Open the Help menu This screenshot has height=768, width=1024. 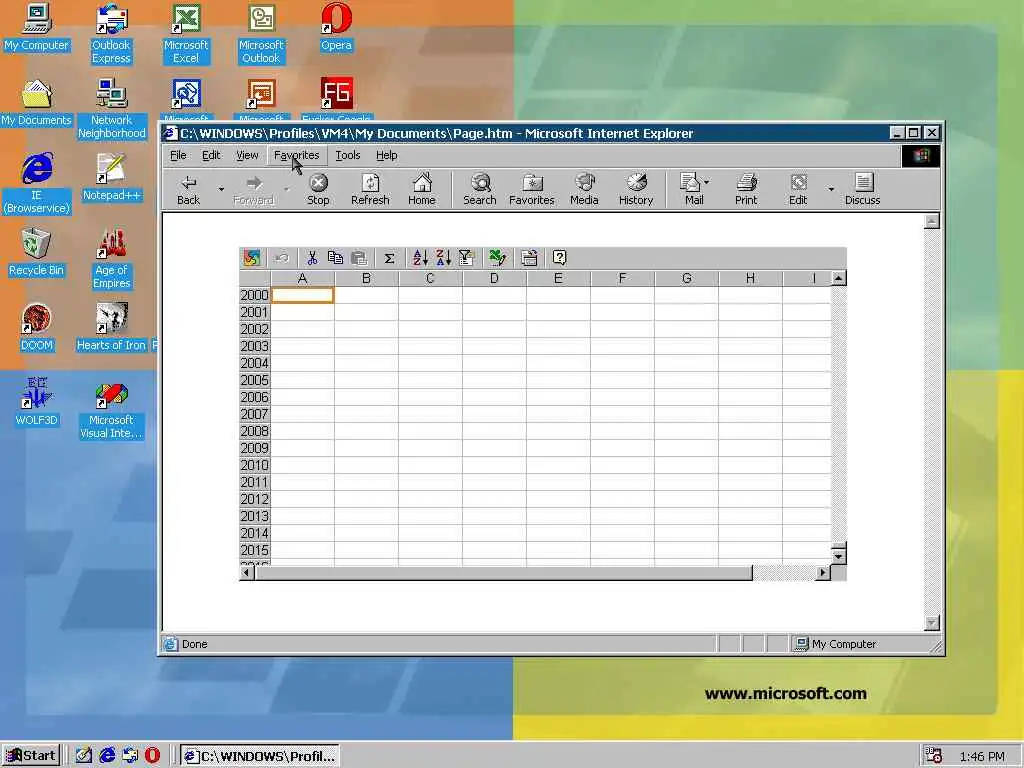tap(387, 155)
